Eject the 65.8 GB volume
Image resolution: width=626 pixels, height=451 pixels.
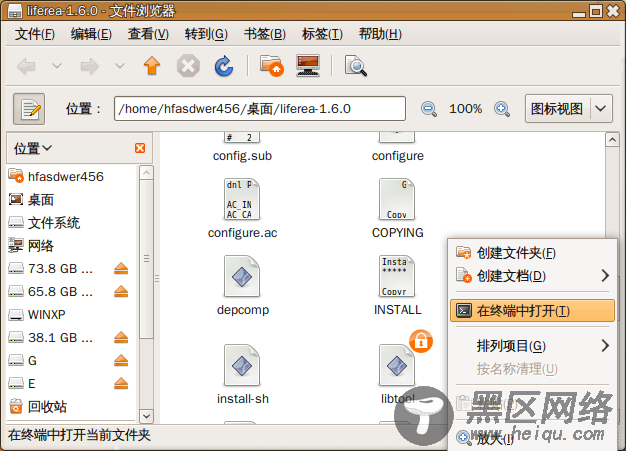click(121, 292)
